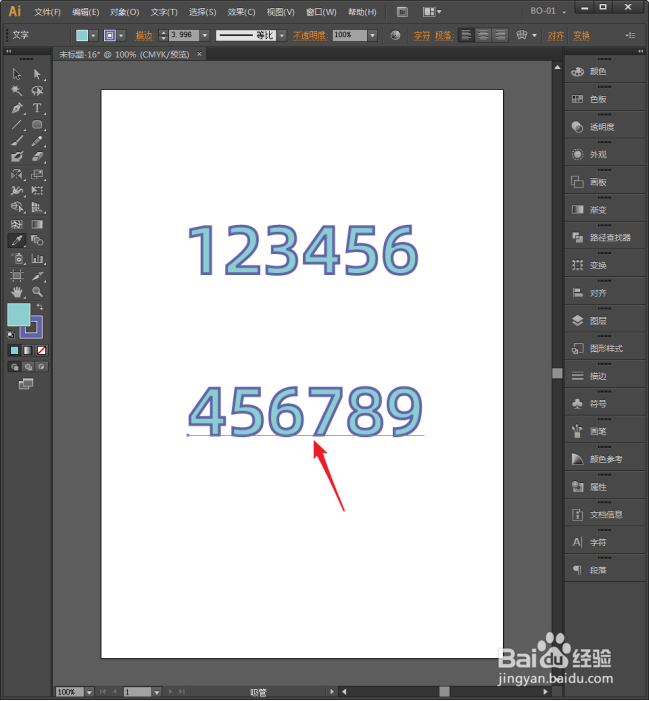Viewport: 649px width, 701px height.
Task: Reset default fill and stroke
Action: click(11, 334)
